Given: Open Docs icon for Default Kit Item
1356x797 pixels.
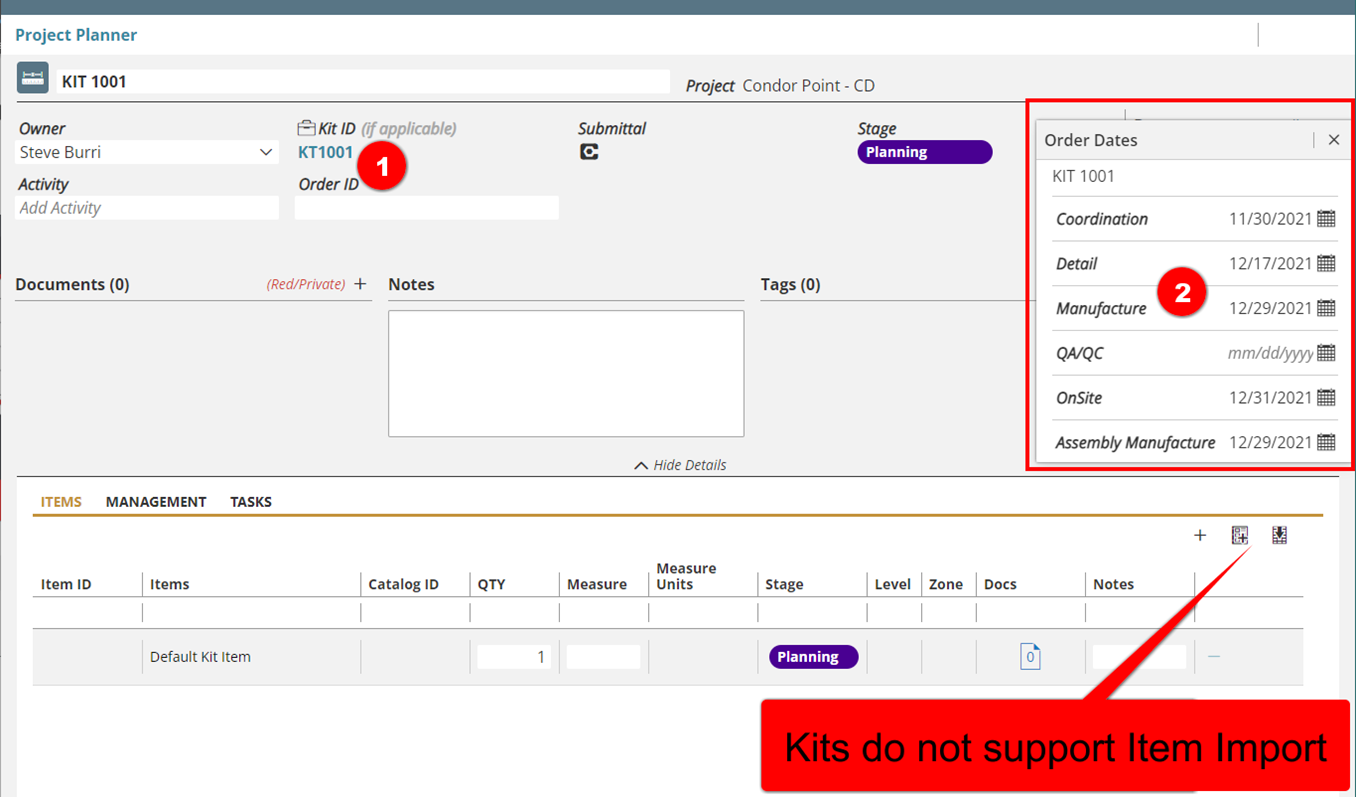Looking at the screenshot, I should pyautogui.click(x=1030, y=657).
